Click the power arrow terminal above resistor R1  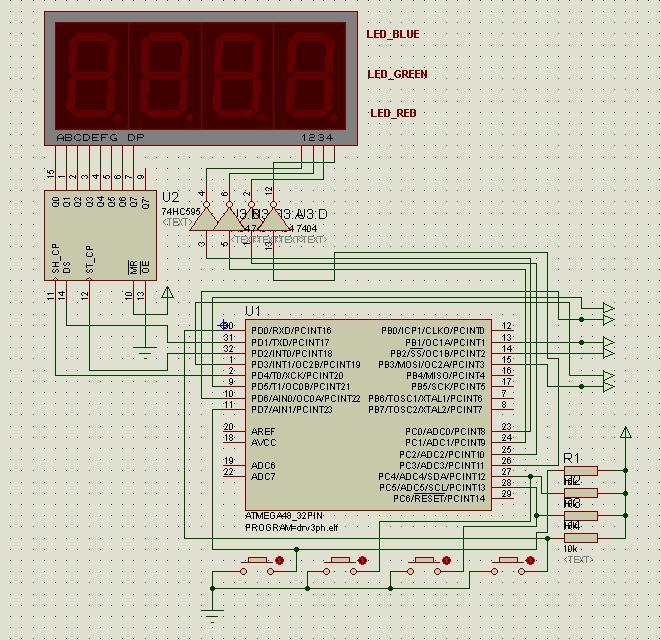coord(626,432)
